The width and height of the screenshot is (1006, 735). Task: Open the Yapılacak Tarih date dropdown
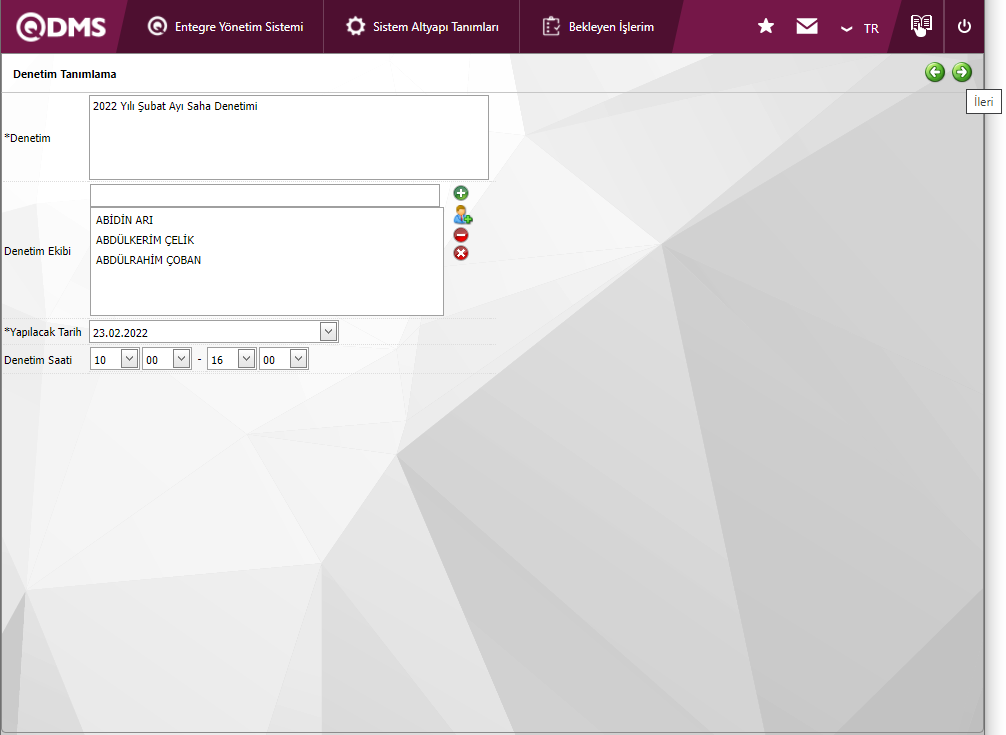[328, 332]
